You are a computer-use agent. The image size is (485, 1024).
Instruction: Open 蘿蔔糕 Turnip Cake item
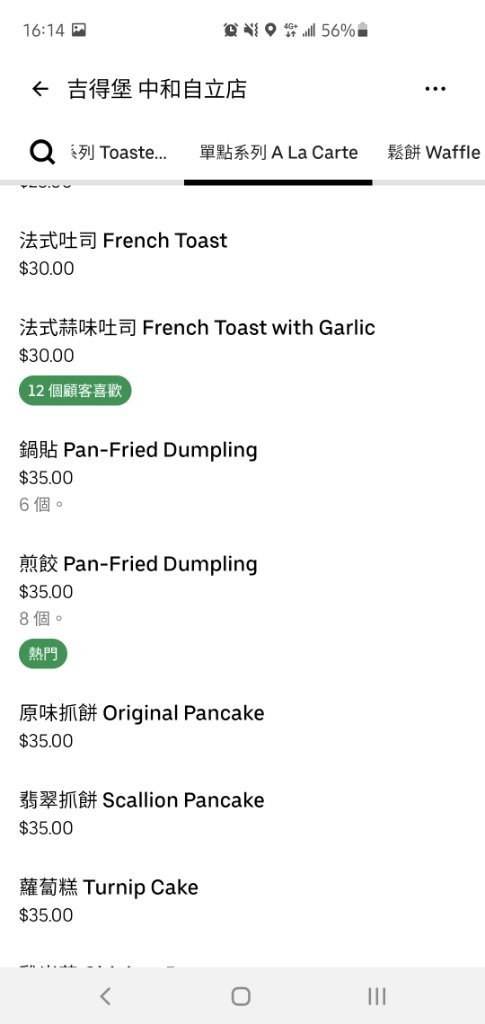click(x=242, y=900)
